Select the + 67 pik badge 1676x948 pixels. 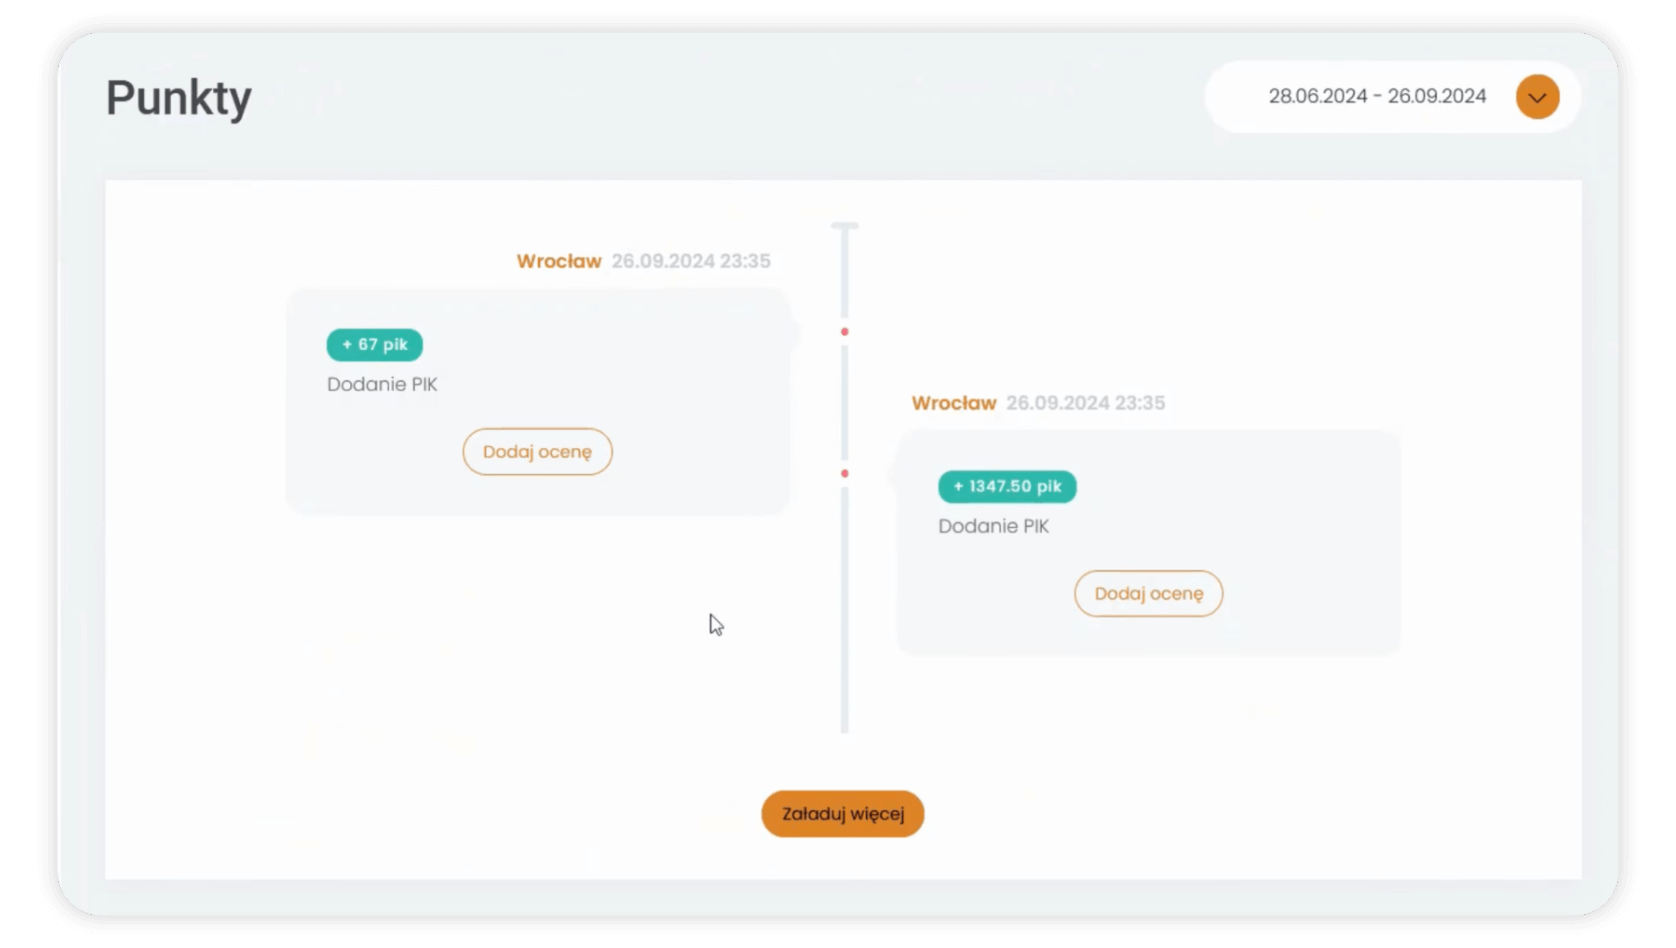pos(375,345)
